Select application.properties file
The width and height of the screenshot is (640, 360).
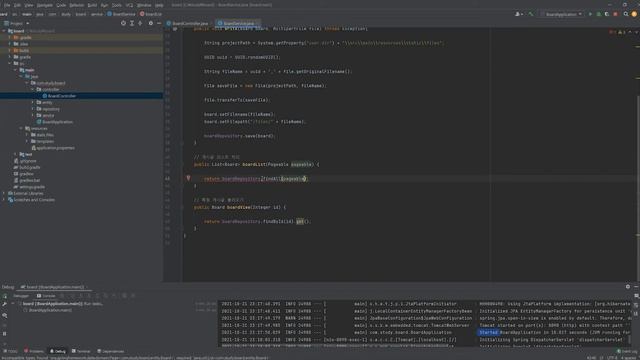point(53,148)
